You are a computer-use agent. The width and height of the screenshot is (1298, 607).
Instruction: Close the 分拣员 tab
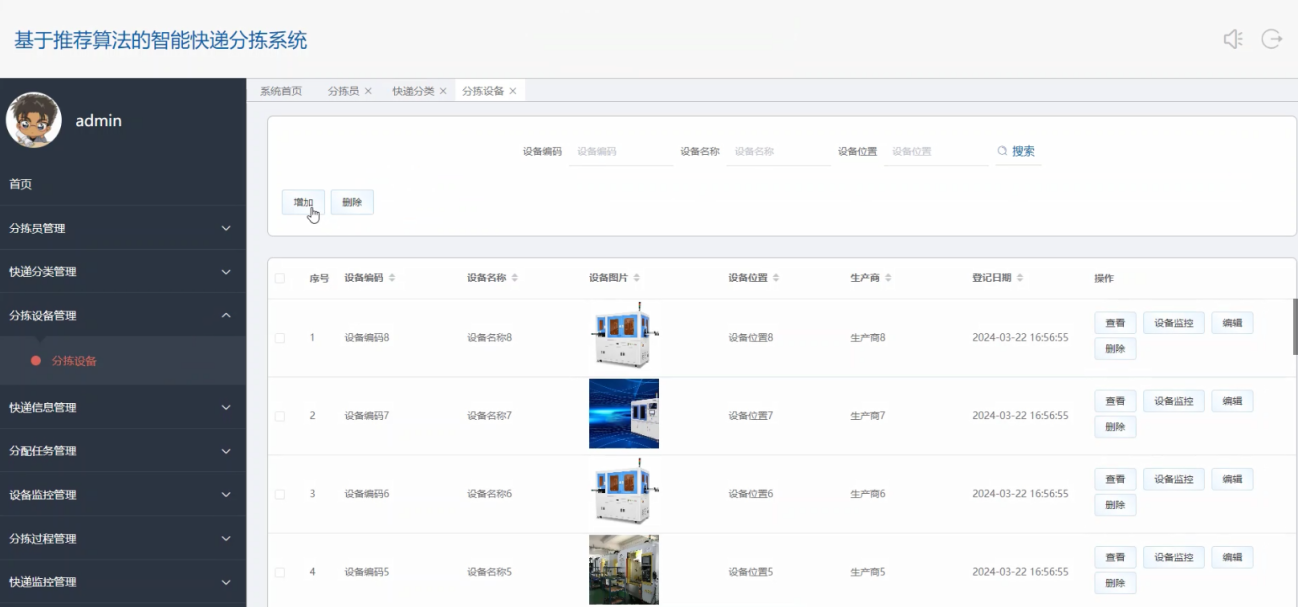tap(368, 91)
